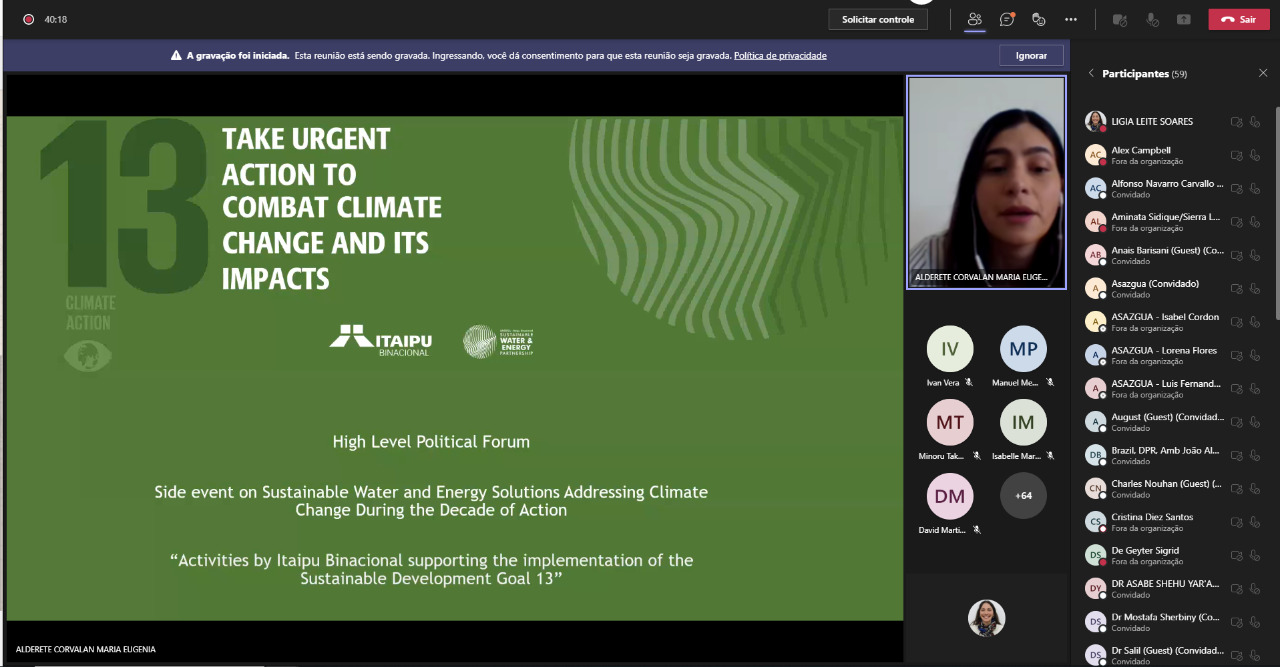Select participant Cristina Diez Santos
1280x667 pixels.
coord(1174,522)
